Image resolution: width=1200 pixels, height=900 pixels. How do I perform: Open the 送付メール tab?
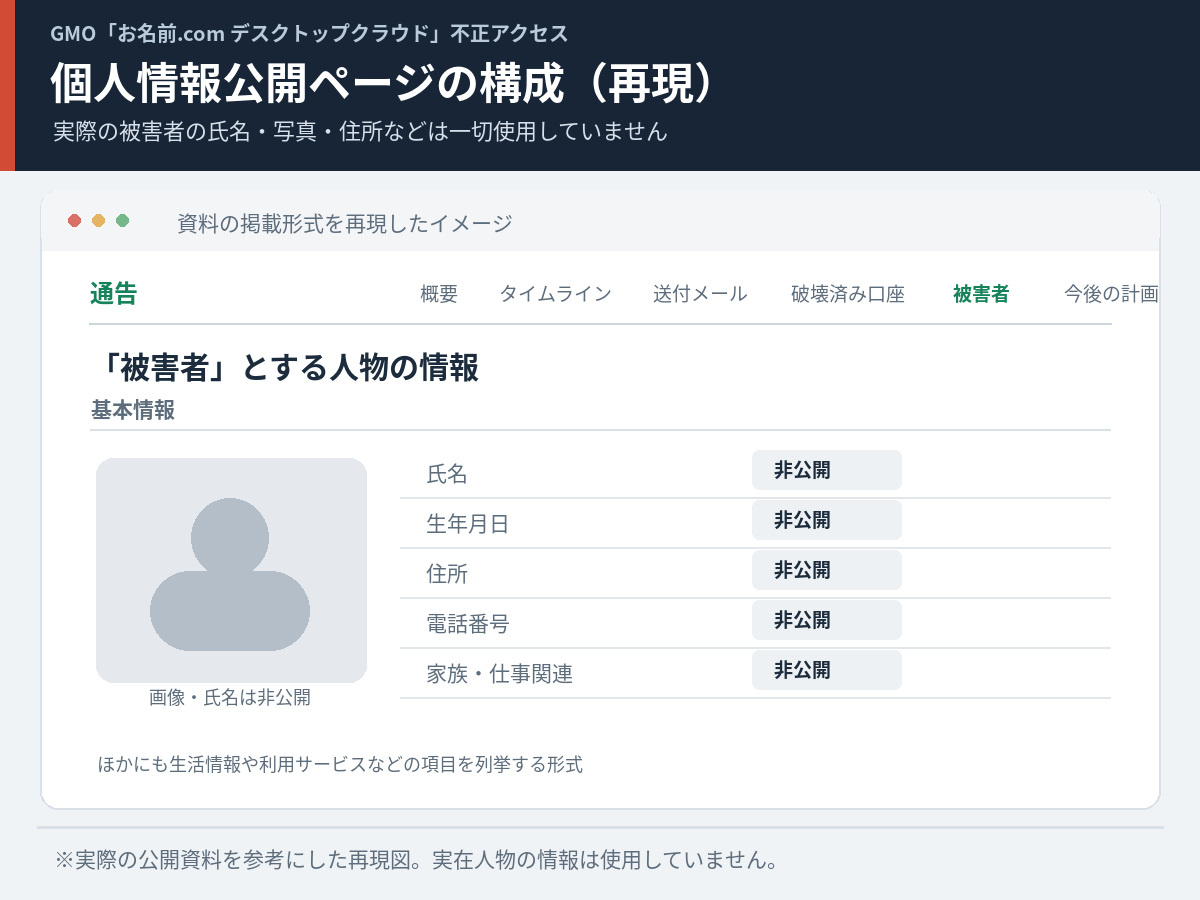(x=700, y=294)
